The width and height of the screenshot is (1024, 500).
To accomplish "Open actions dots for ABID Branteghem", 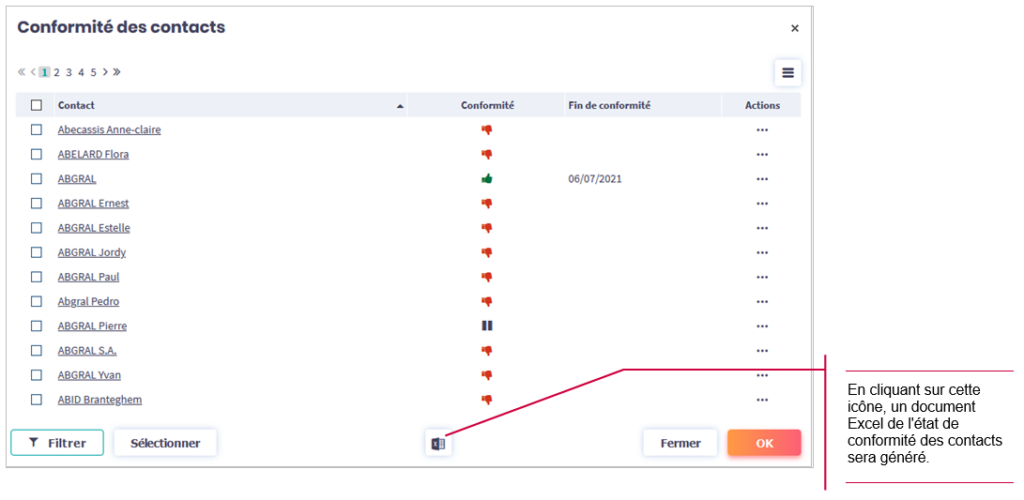I will coord(762,400).
